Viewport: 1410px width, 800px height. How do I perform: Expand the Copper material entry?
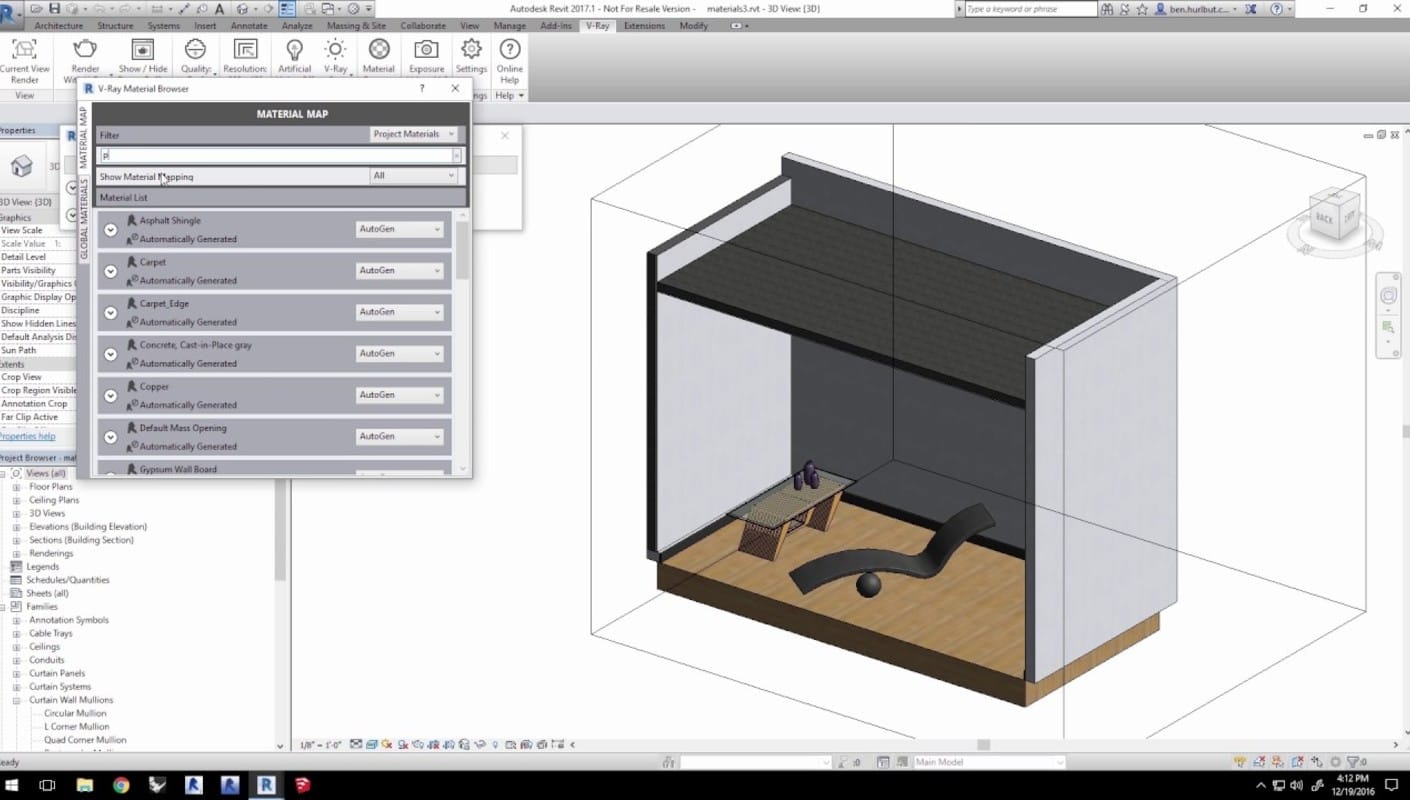111,396
